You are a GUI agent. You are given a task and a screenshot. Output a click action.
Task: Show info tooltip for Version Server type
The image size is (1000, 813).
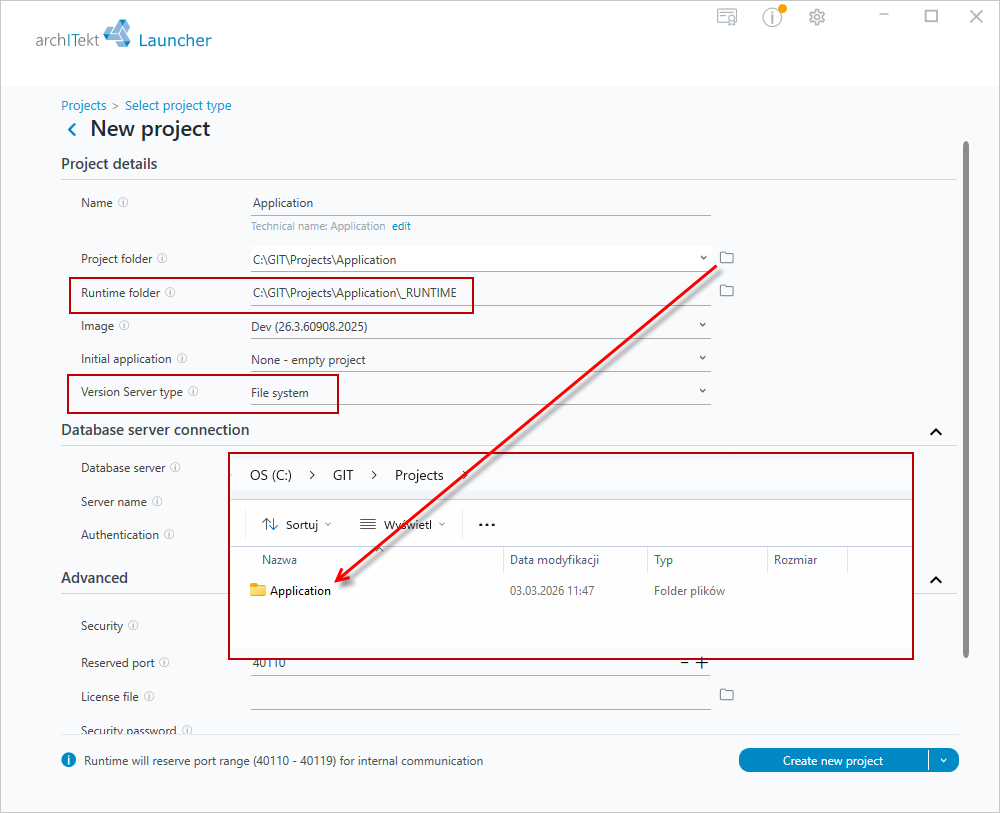click(x=193, y=392)
